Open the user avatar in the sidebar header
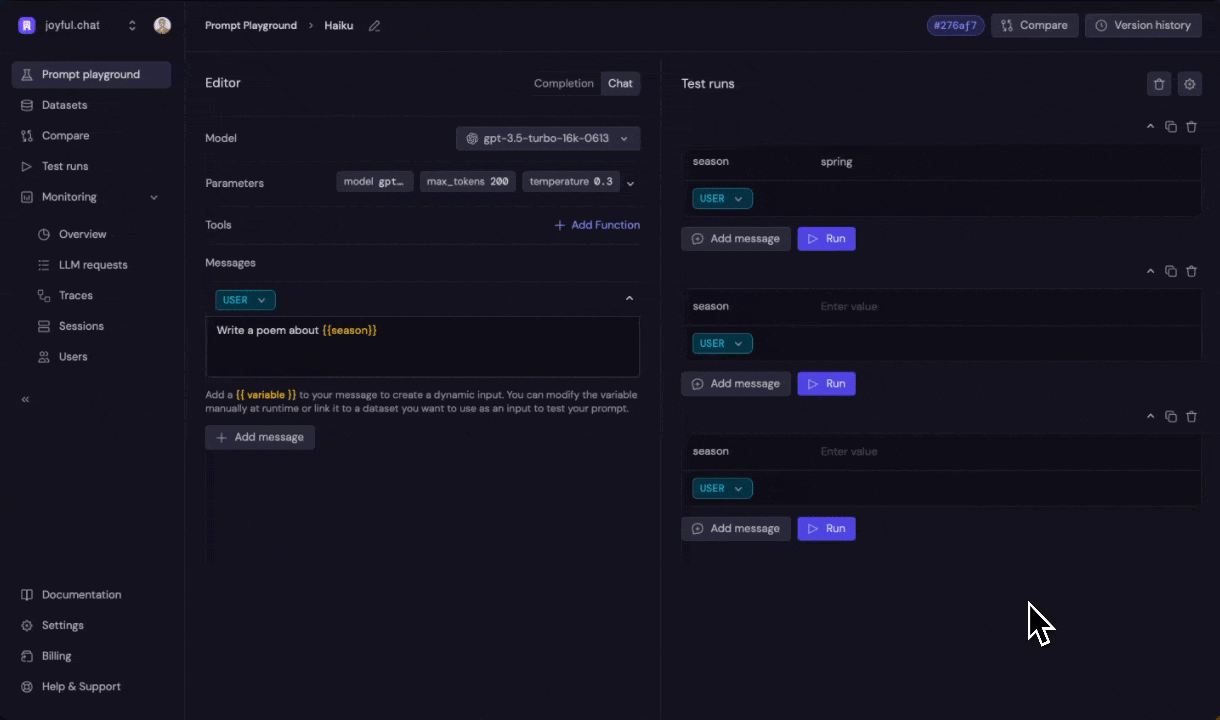Image resolution: width=1220 pixels, height=720 pixels. (162, 25)
